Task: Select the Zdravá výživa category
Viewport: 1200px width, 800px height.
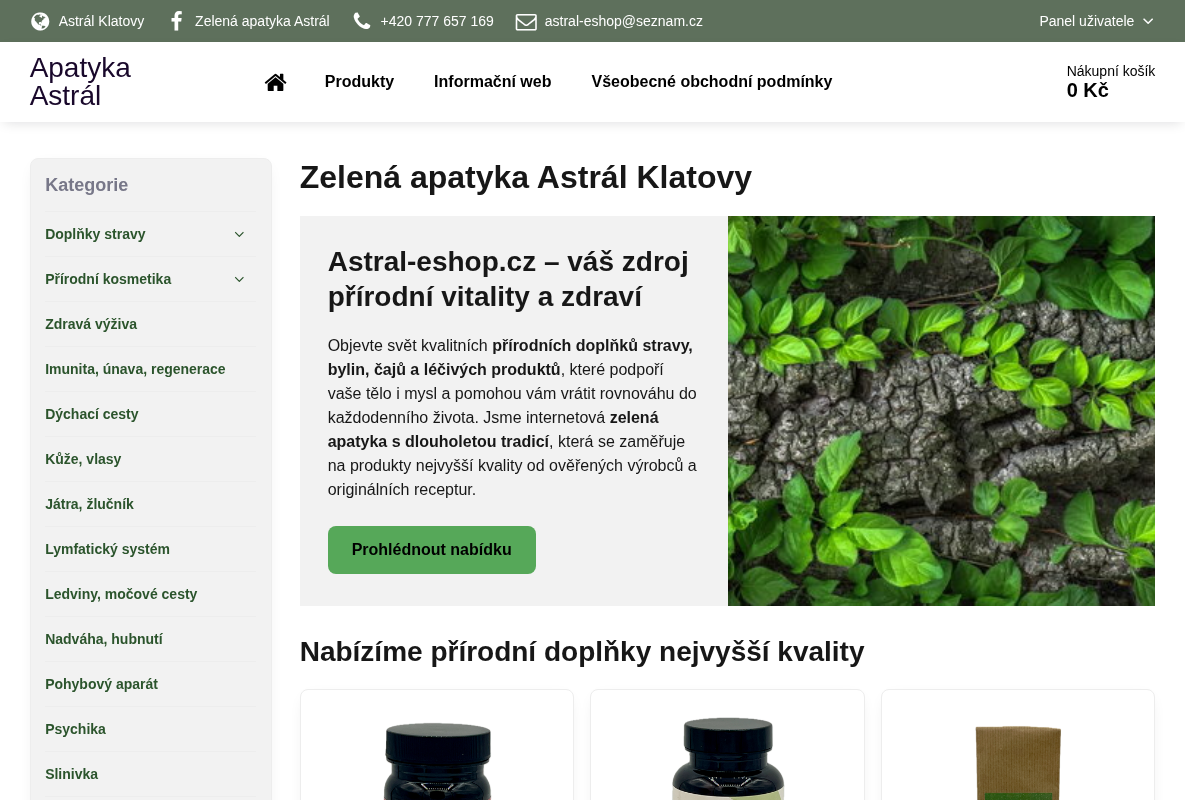Action: tap(91, 324)
